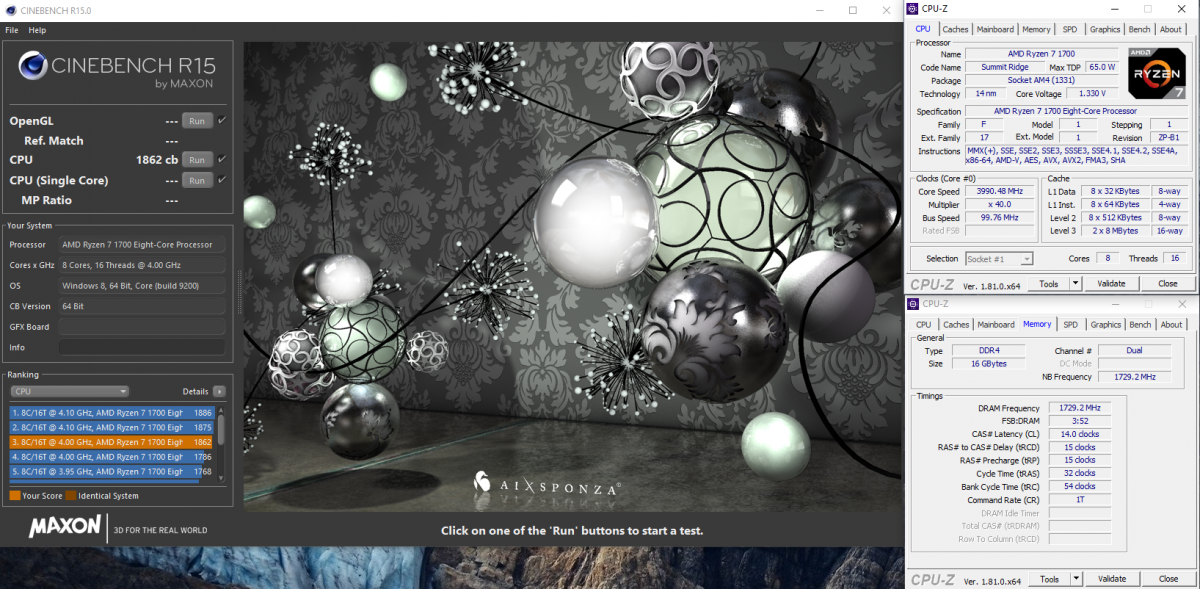The height and width of the screenshot is (589, 1200).
Task: Switch to Caches tab in lower CPU-Z
Action: click(x=956, y=324)
